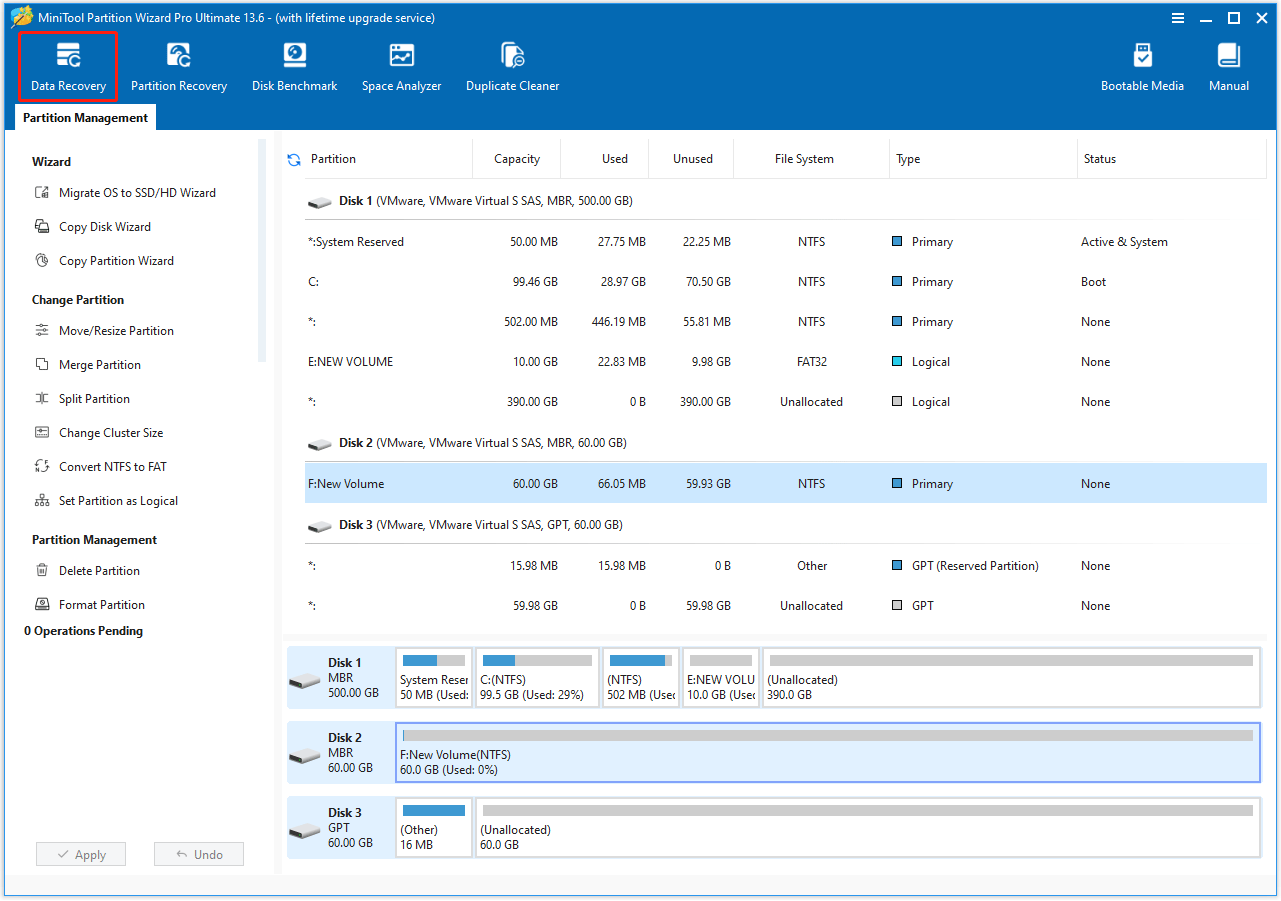This screenshot has height=901, width=1281.
Task: Launch the Duplicate Cleaner
Action: click(x=512, y=65)
